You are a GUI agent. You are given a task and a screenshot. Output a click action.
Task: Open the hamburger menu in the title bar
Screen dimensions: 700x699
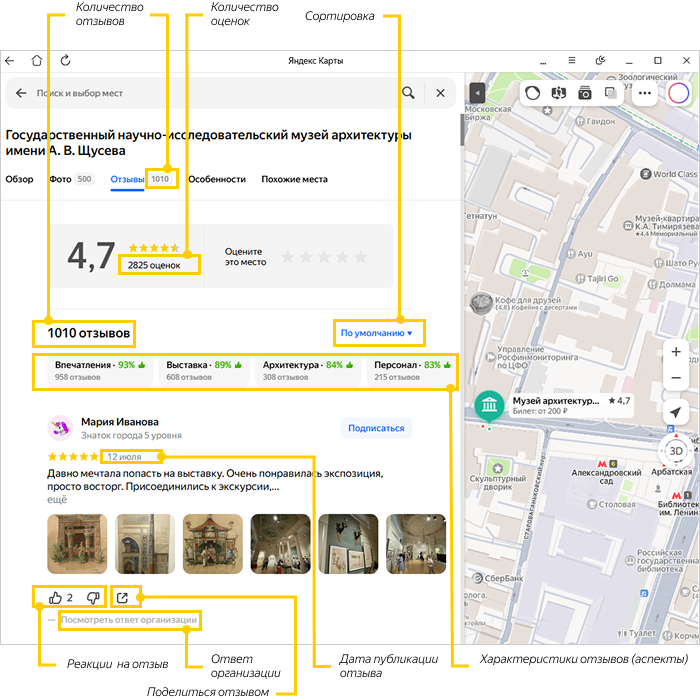(x=571, y=60)
